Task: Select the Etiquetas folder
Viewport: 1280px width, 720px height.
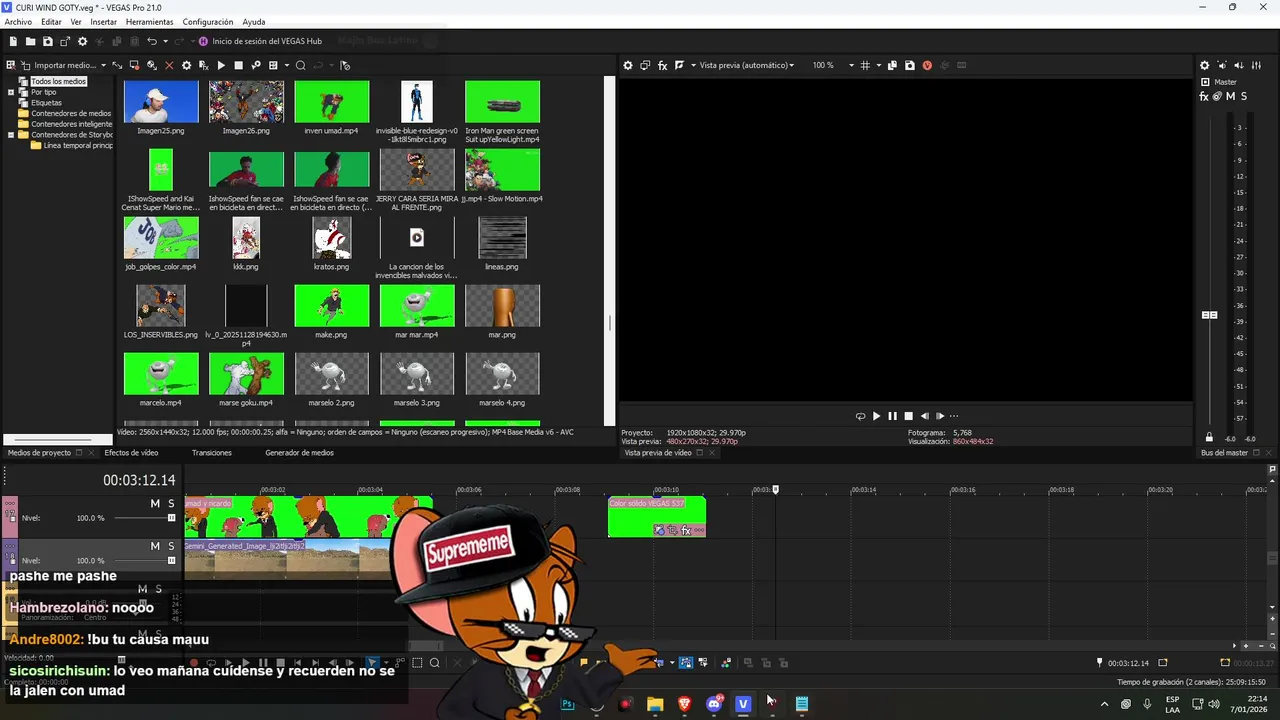Action: [x=46, y=103]
